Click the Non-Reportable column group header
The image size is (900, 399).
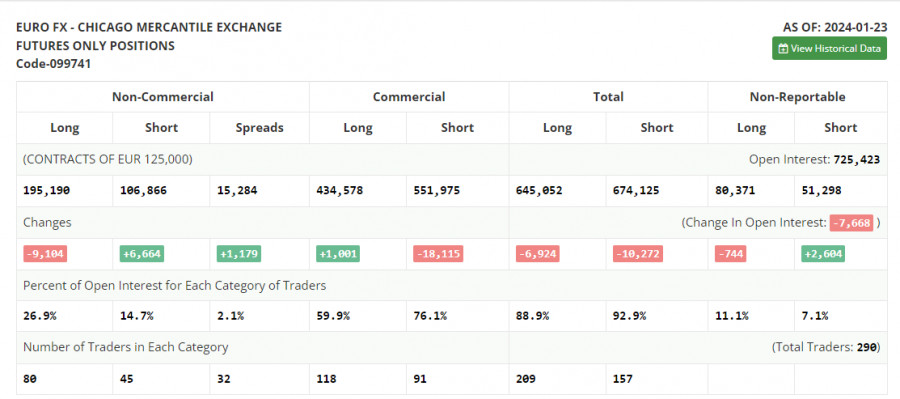797,96
